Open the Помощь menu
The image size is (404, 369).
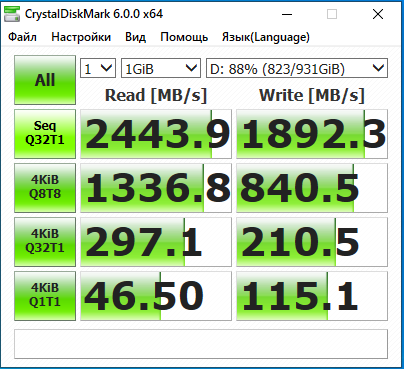[x=184, y=37]
